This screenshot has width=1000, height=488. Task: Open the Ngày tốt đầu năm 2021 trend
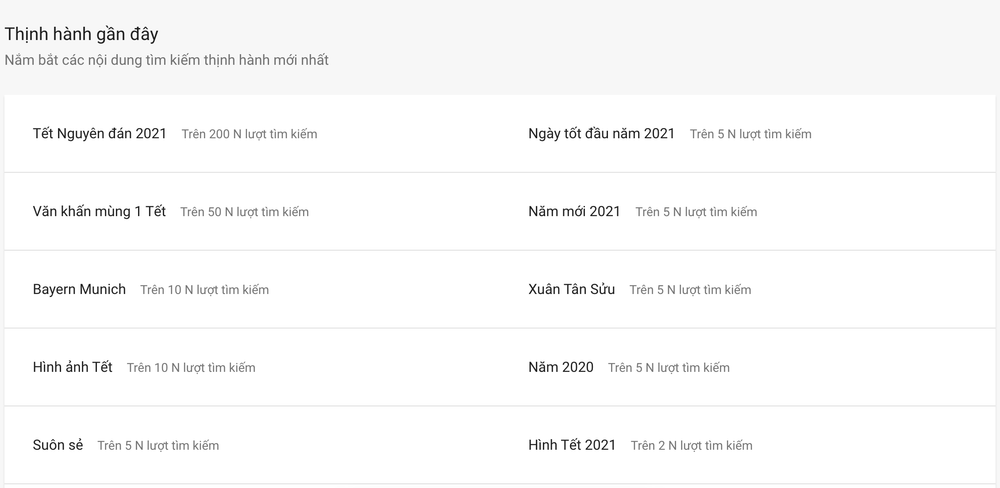coord(601,134)
